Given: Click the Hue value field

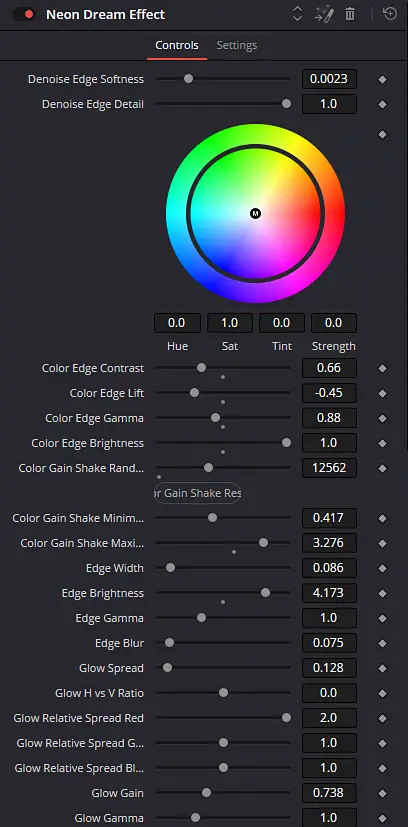Looking at the screenshot, I should click(177, 323).
